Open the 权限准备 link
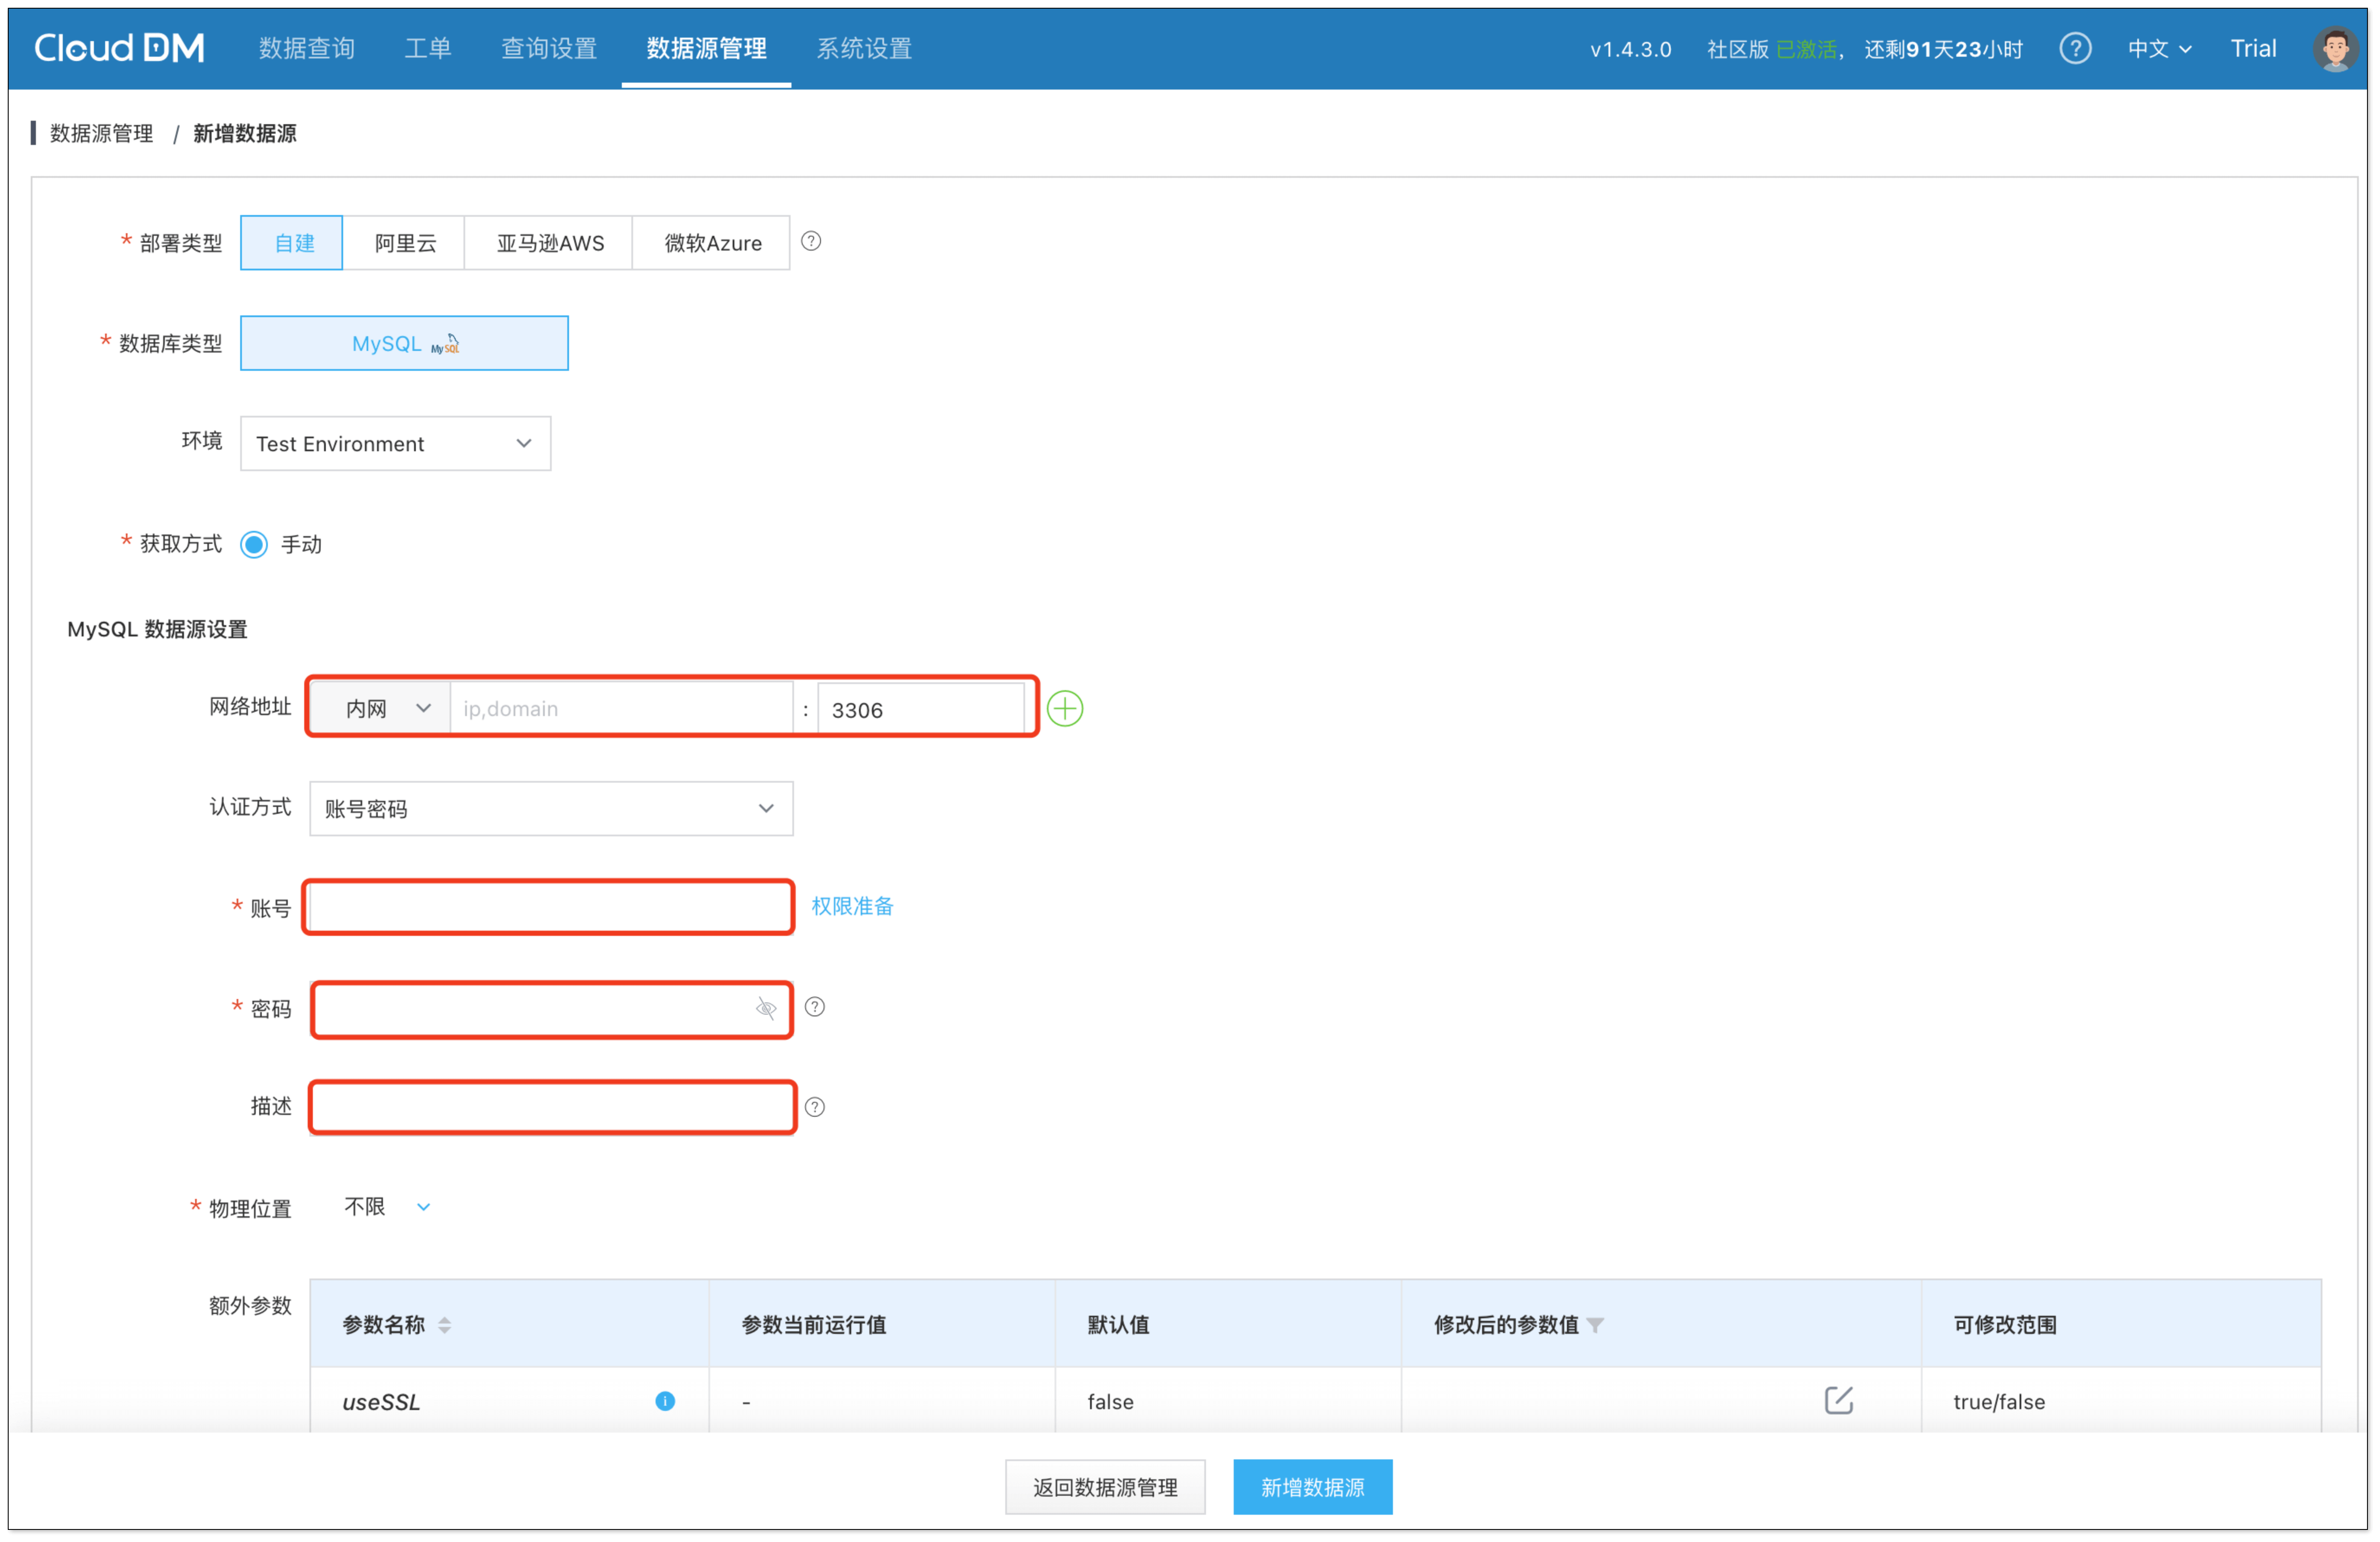 click(852, 906)
